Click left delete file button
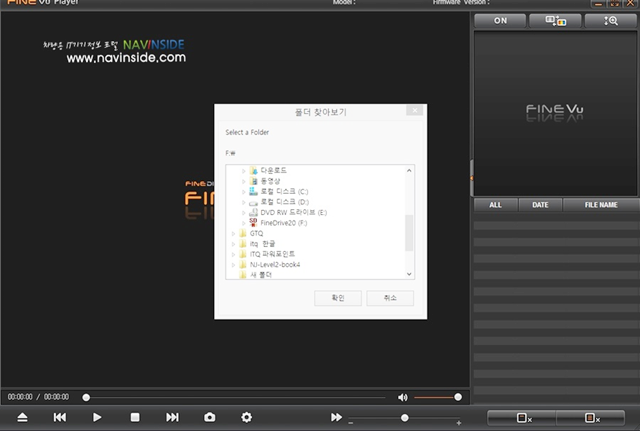640x431 pixels. 522,418
